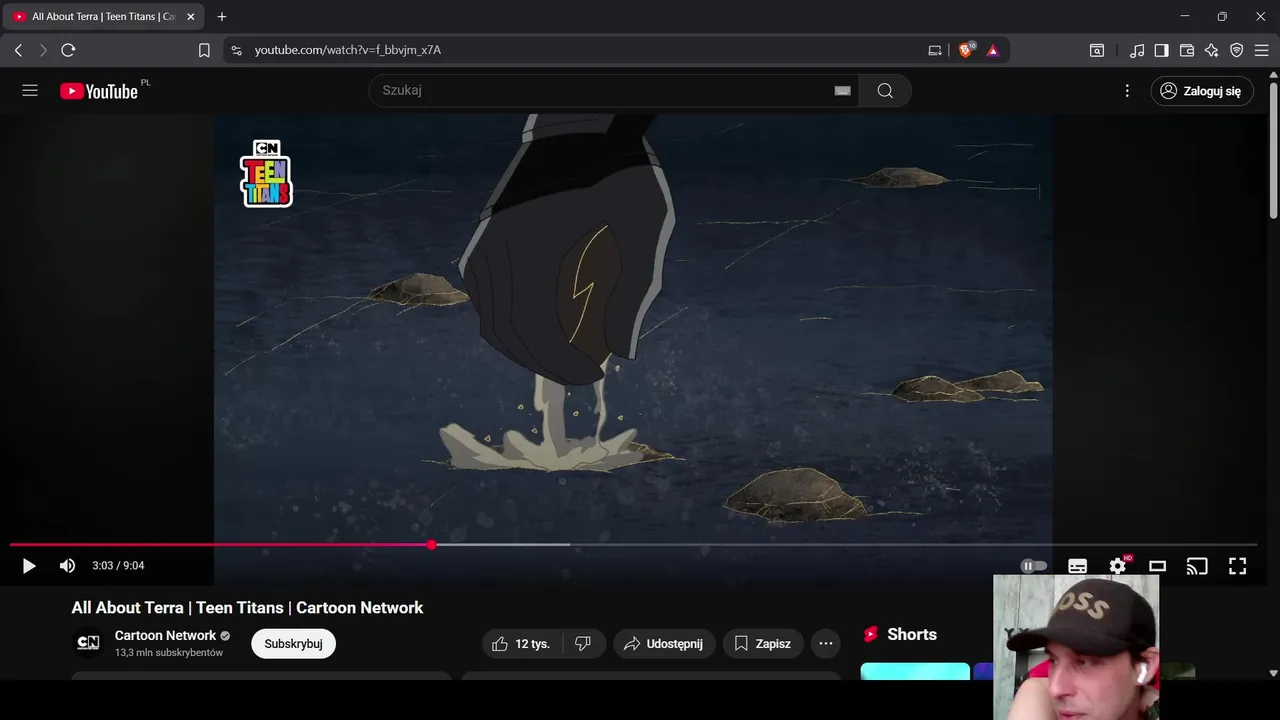Viewport: 1280px width, 720px height.
Task: Play the video
Action: click(x=29, y=566)
